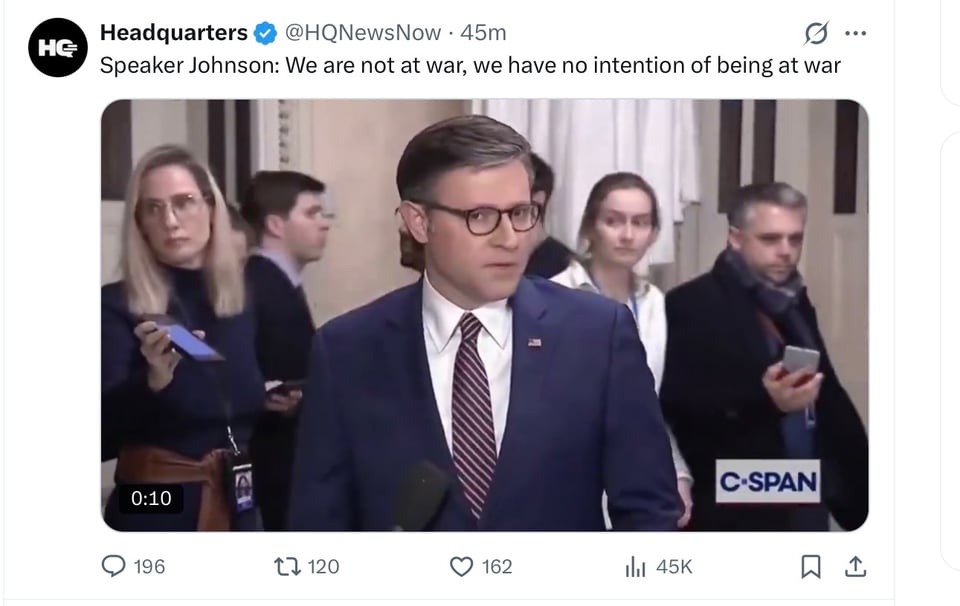The width and height of the screenshot is (960, 606).
Task: Open the post via 45m timestamp
Action: [484, 32]
